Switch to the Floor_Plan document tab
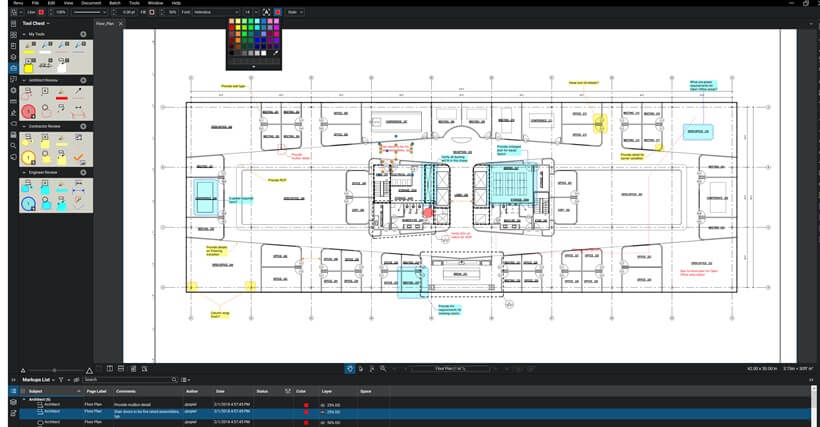 [x=105, y=24]
